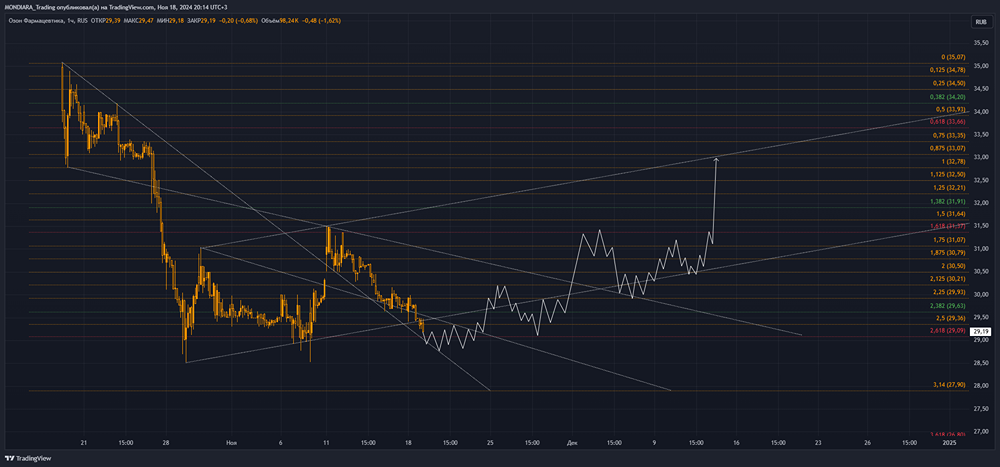Click time axis label Дек
1000x467 pixels.
point(571,441)
